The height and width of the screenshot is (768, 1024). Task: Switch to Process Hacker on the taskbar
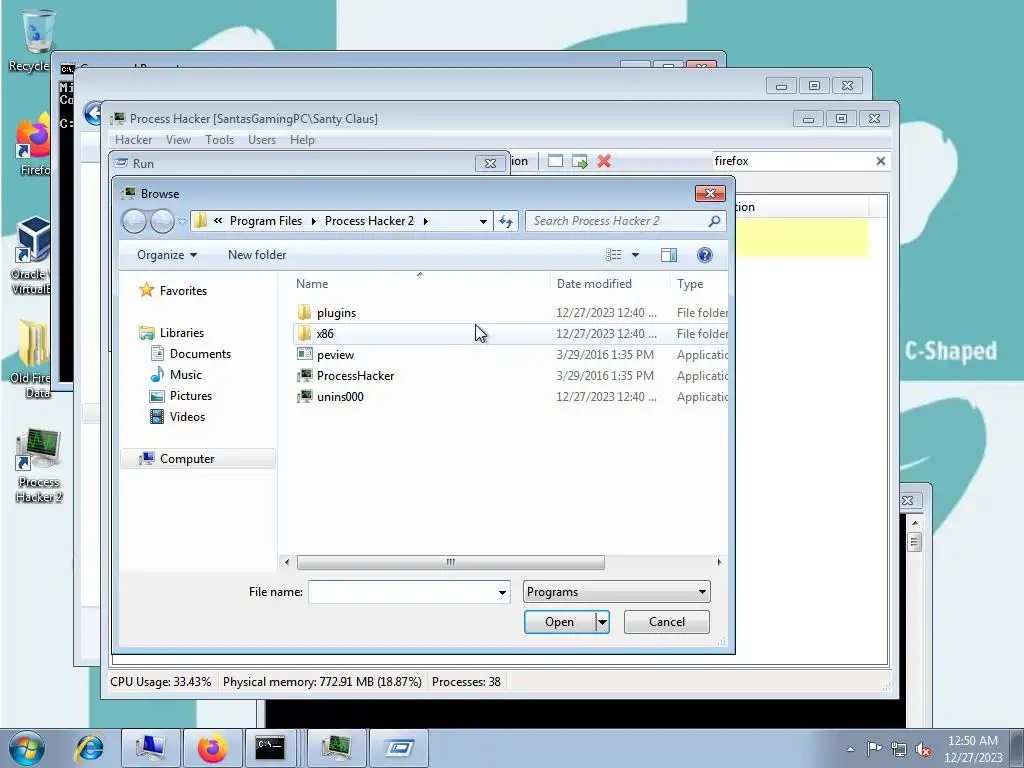337,748
